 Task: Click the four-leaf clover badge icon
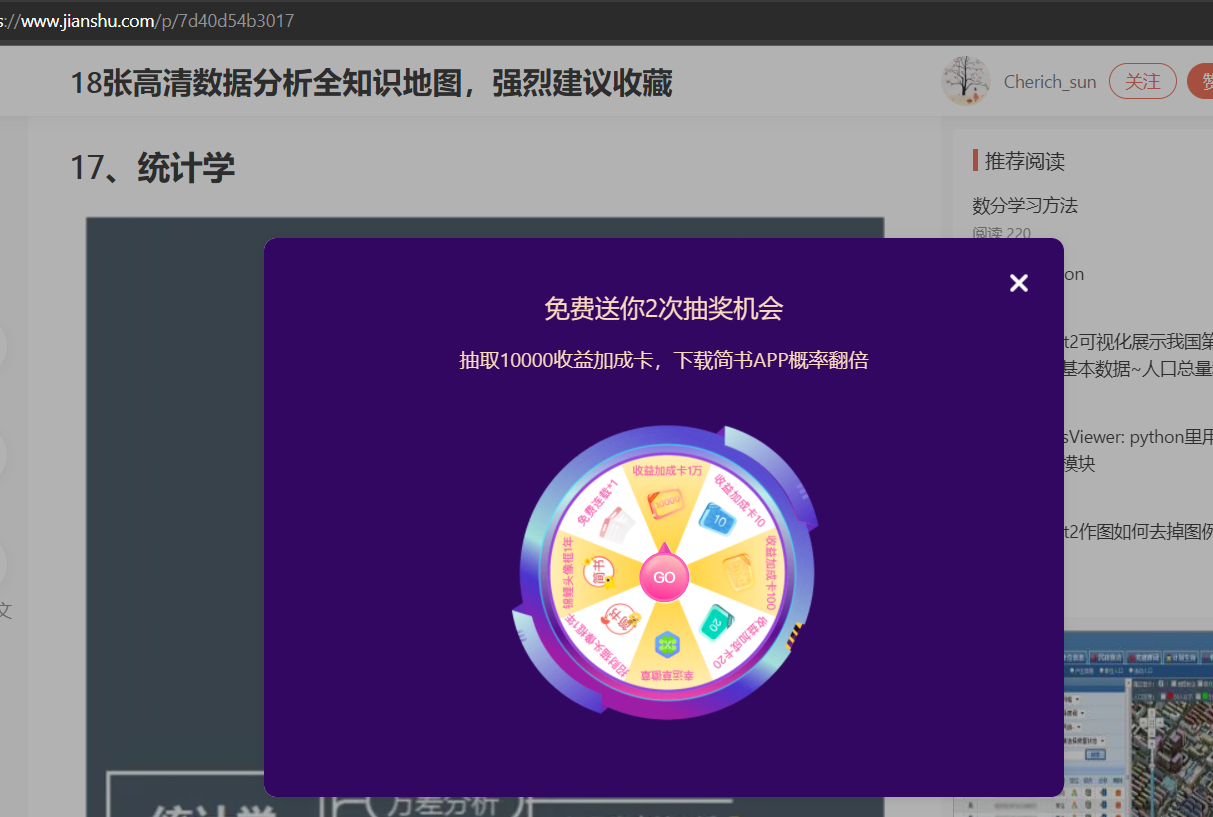(665, 645)
